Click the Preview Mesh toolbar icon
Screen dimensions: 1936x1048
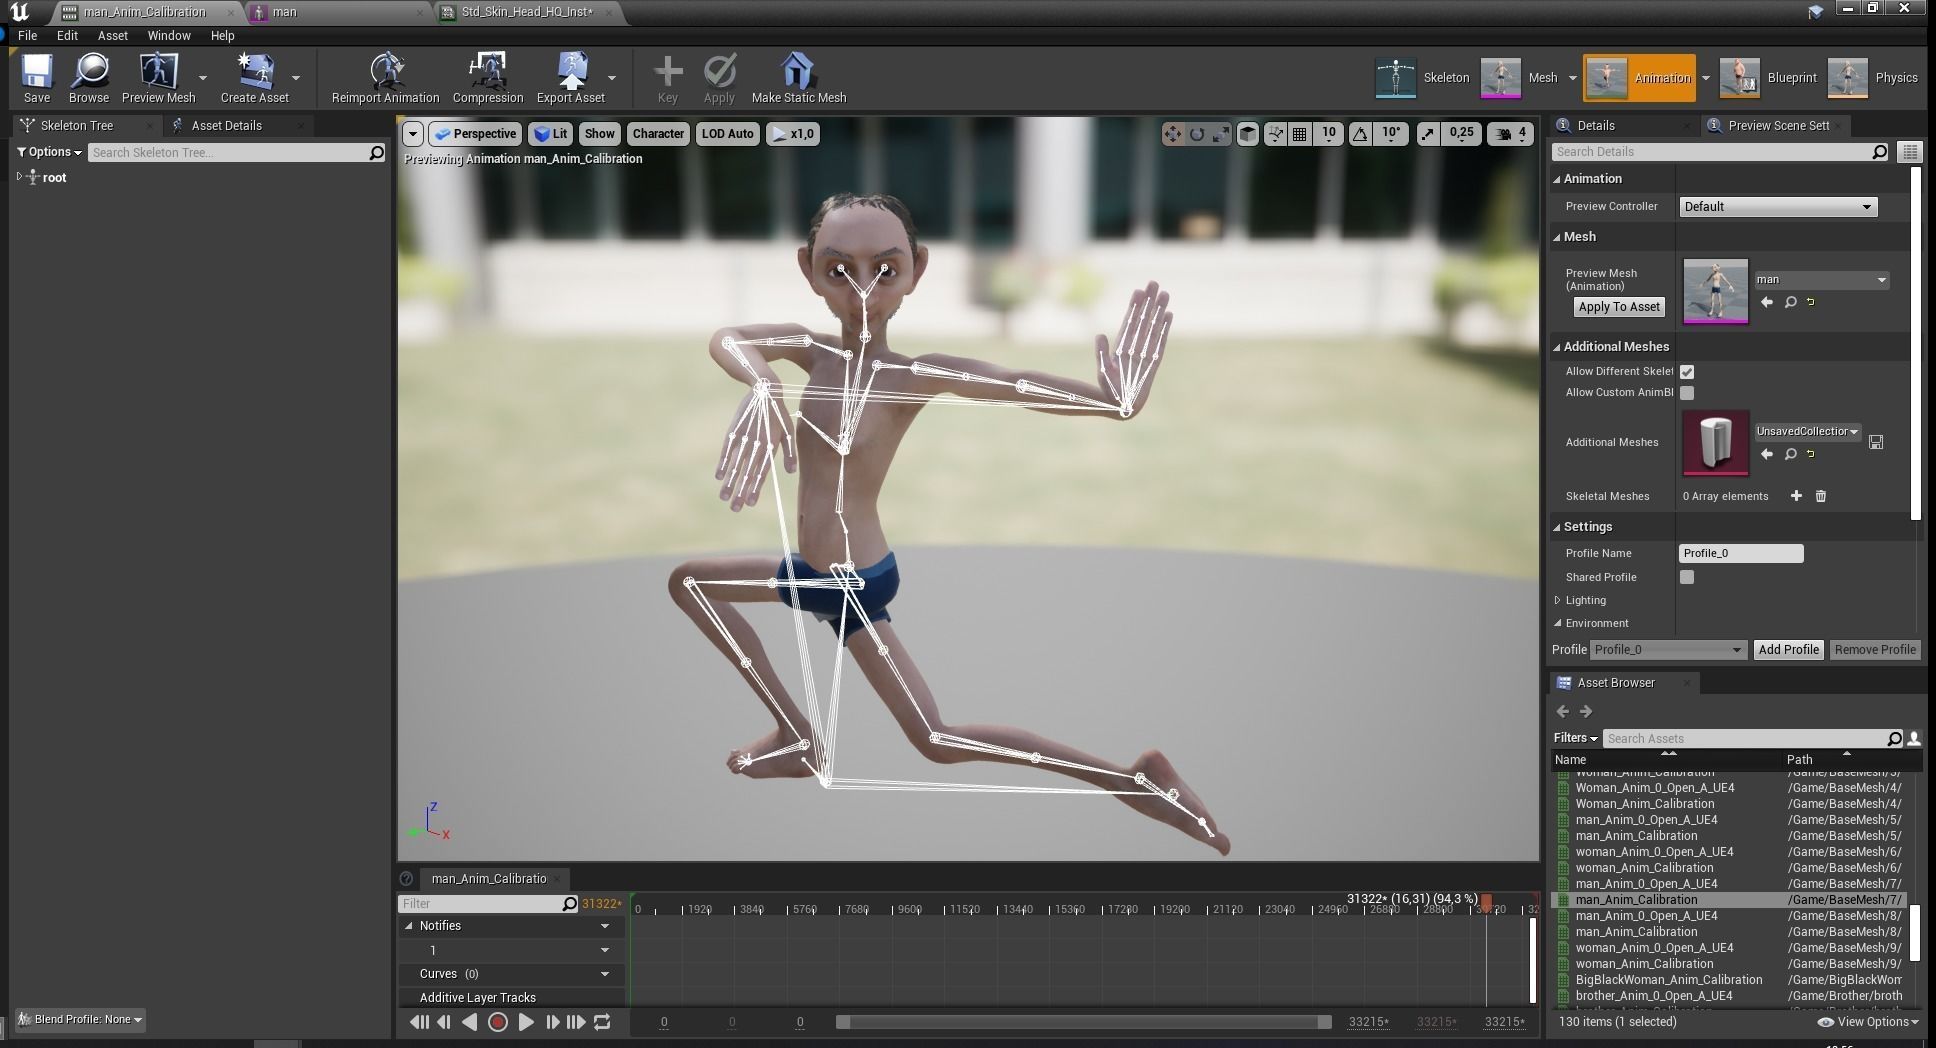point(158,78)
